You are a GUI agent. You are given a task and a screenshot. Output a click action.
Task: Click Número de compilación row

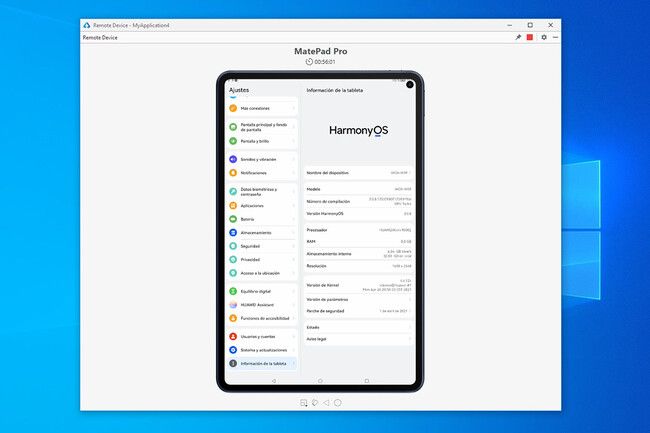(359, 201)
